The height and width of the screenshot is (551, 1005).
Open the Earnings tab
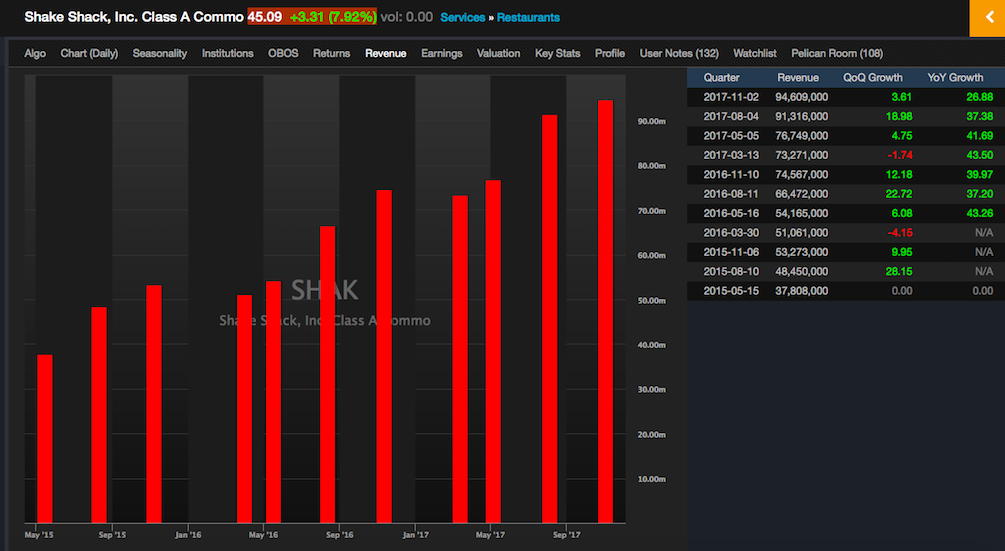(x=442, y=53)
